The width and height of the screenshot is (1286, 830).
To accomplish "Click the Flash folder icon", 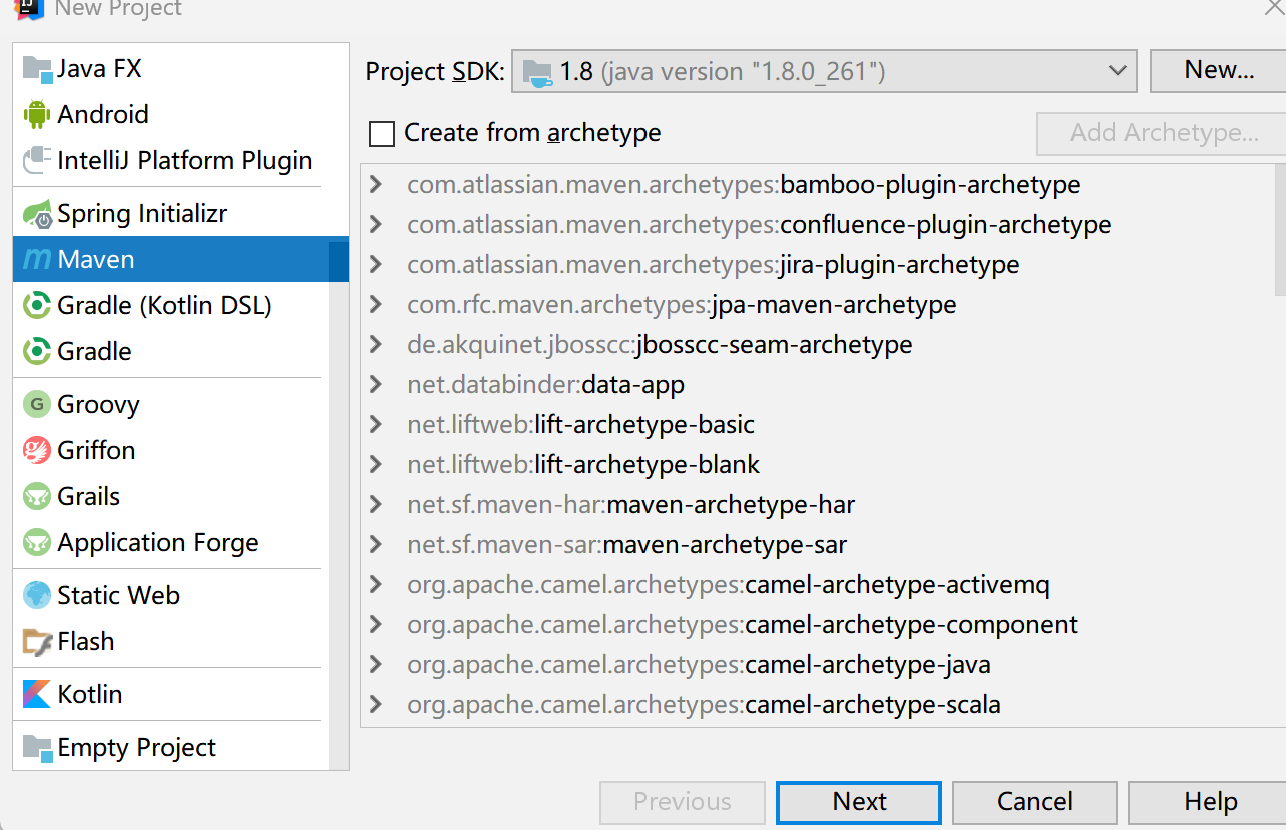I will [x=37, y=642].
